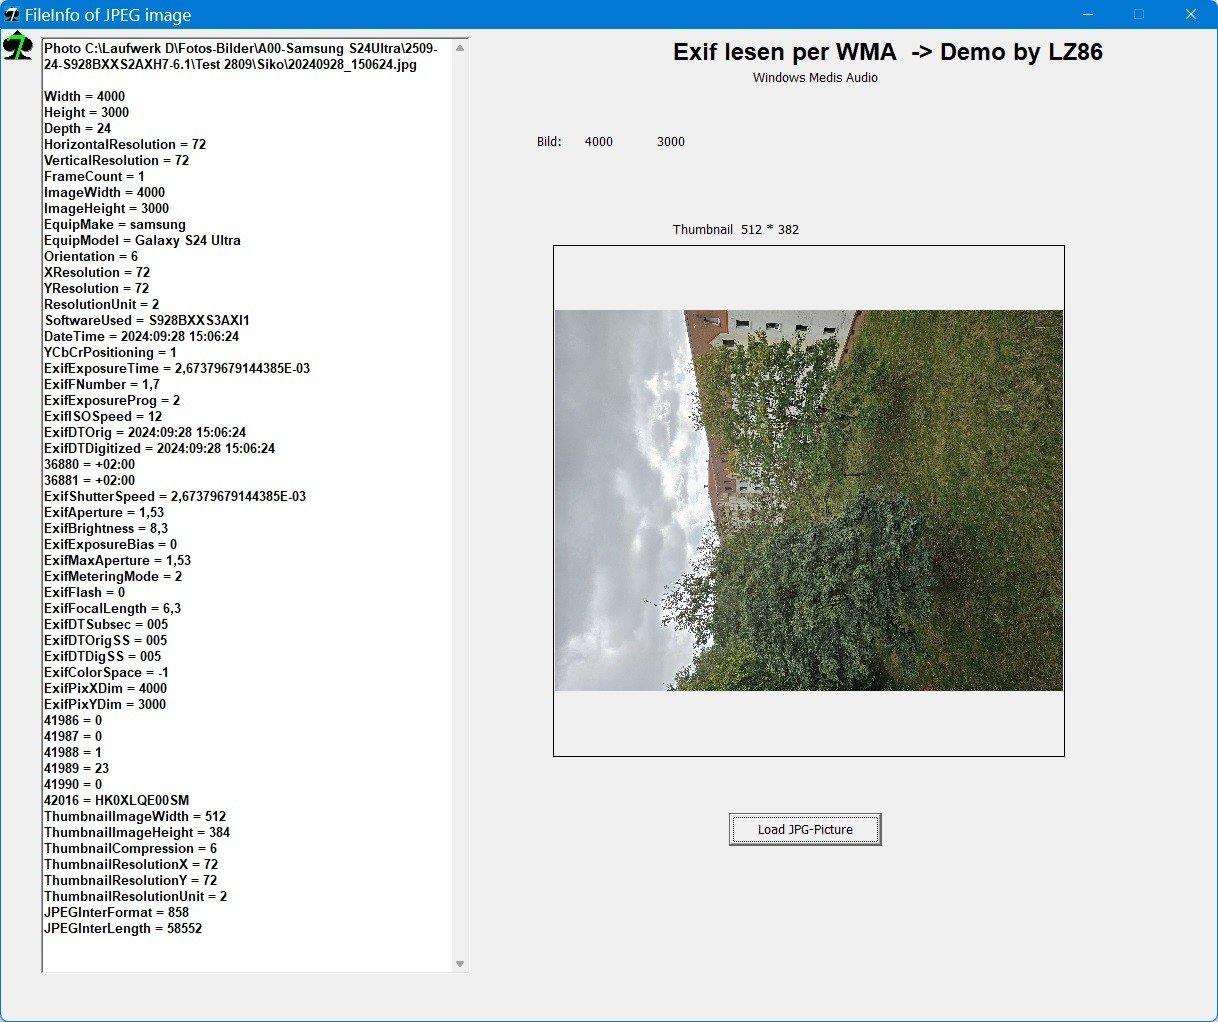Click the rotated thumbnail photo preview

[809, 500]
